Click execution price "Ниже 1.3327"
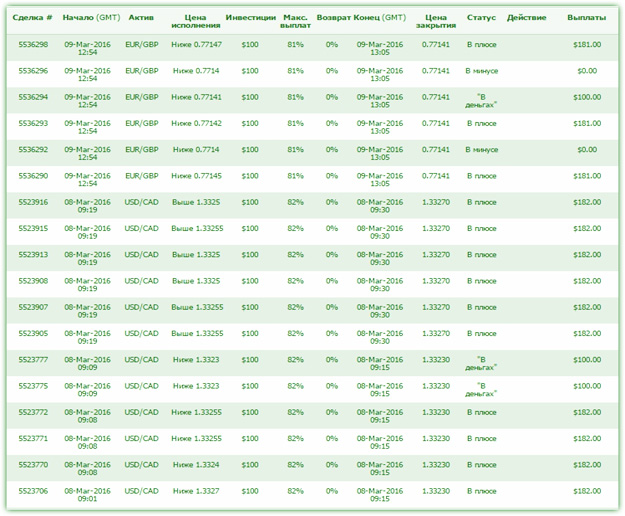This screenshot has width=625, height=516. (195, 491)
